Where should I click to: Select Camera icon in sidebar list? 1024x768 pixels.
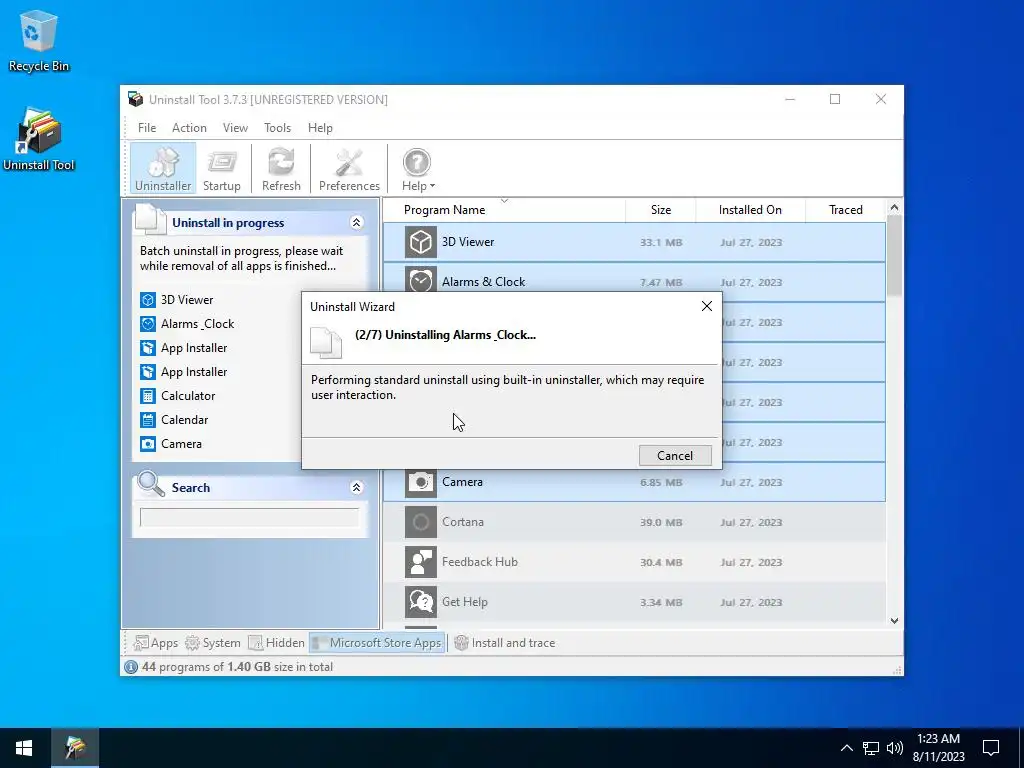point(148,444)
